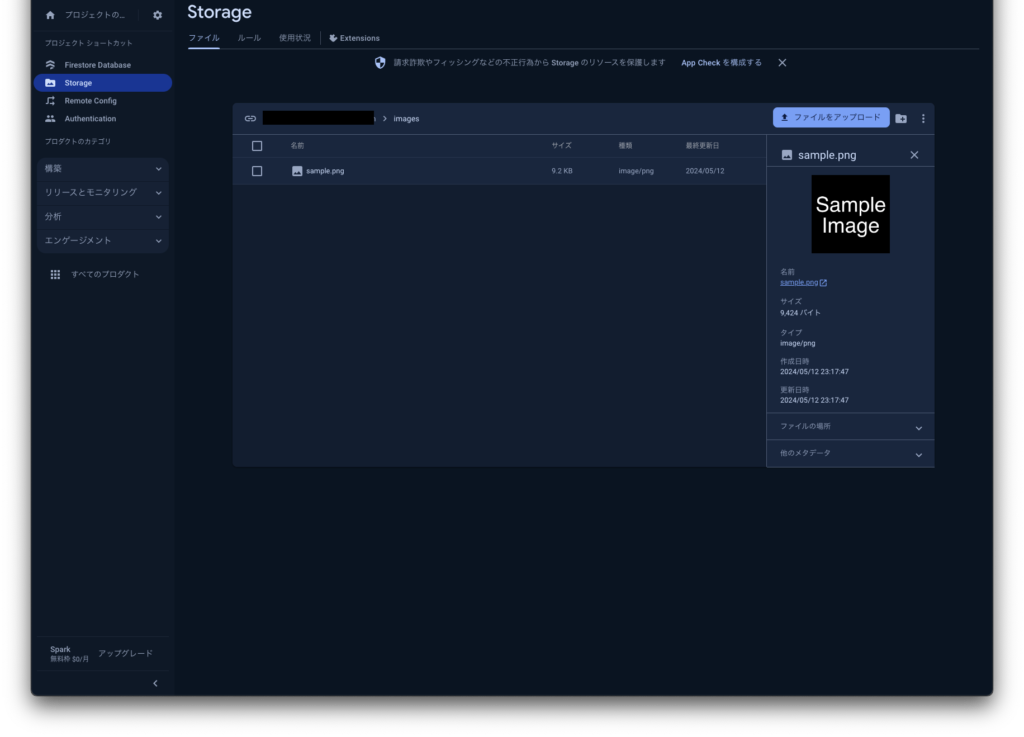This screenshot has width=1024, height=737.
Task: Expand the リリースとモニタリング category
Action: click(103, 193)
